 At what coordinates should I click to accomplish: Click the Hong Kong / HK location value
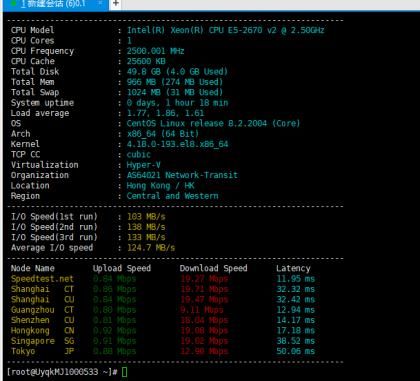160,186
